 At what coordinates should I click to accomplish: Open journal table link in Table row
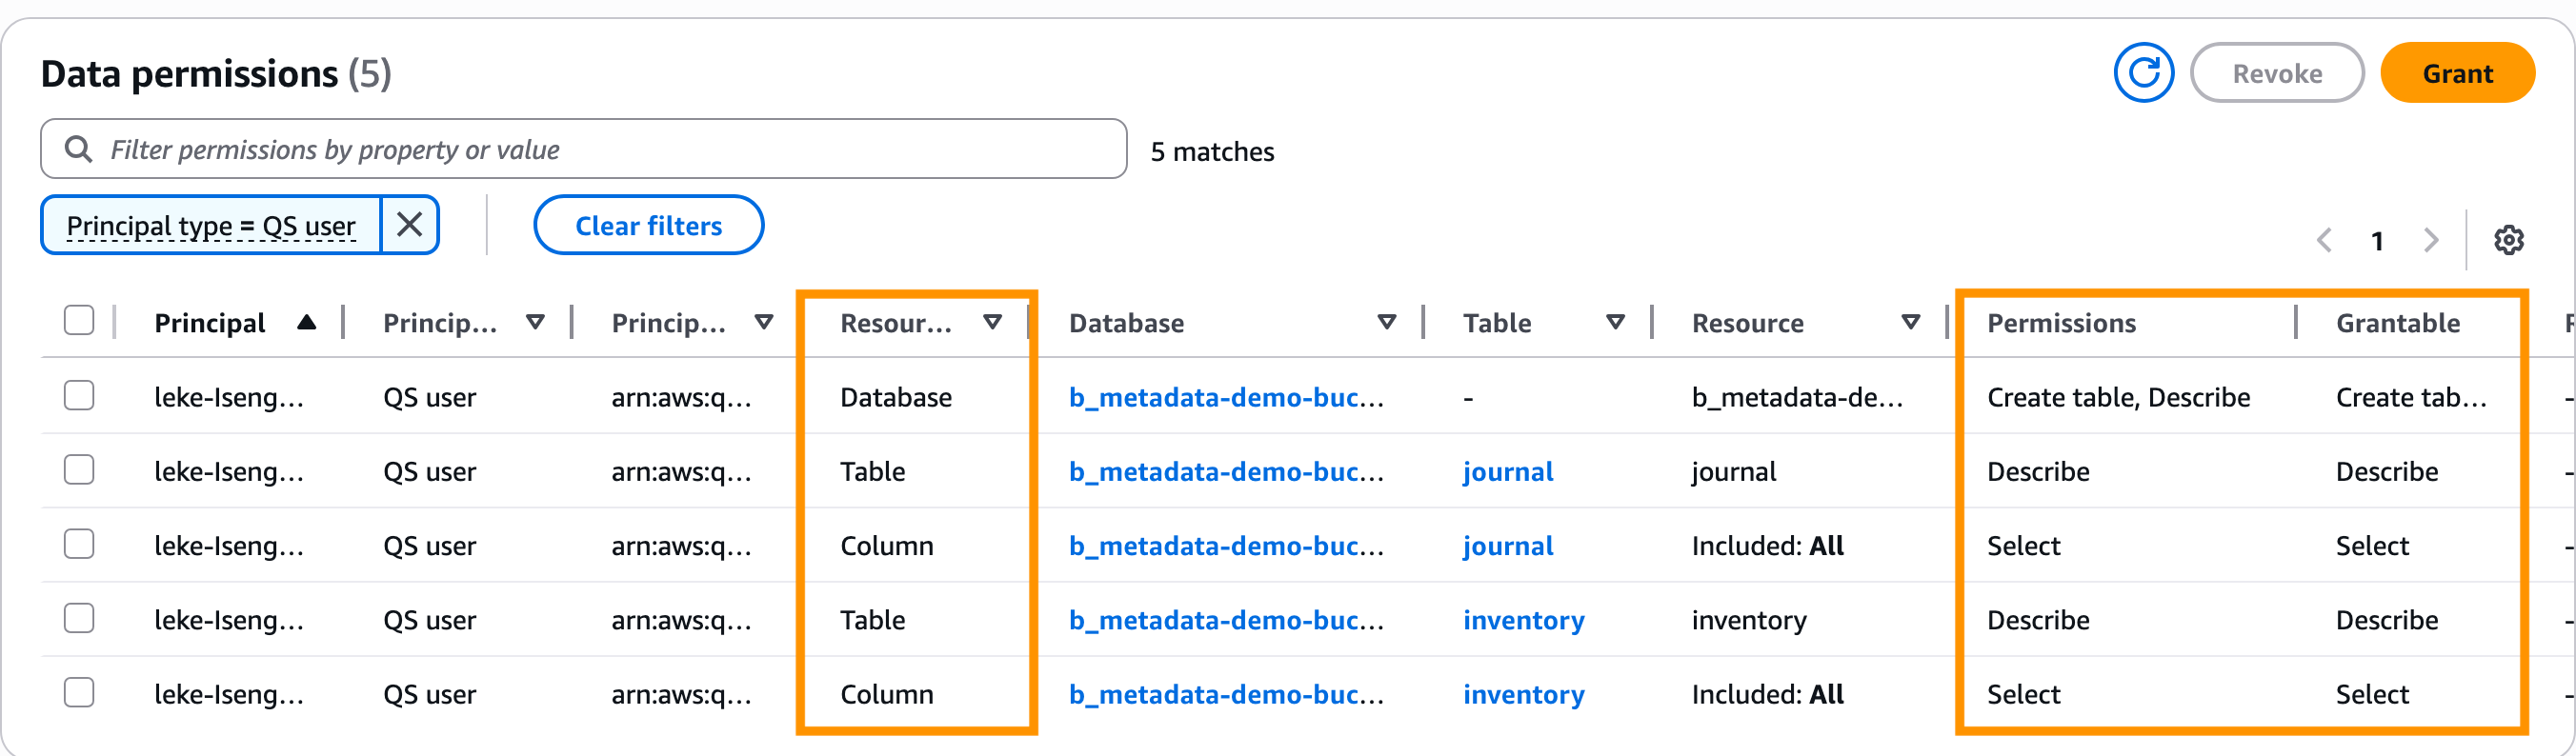(x=1508, y=471)
